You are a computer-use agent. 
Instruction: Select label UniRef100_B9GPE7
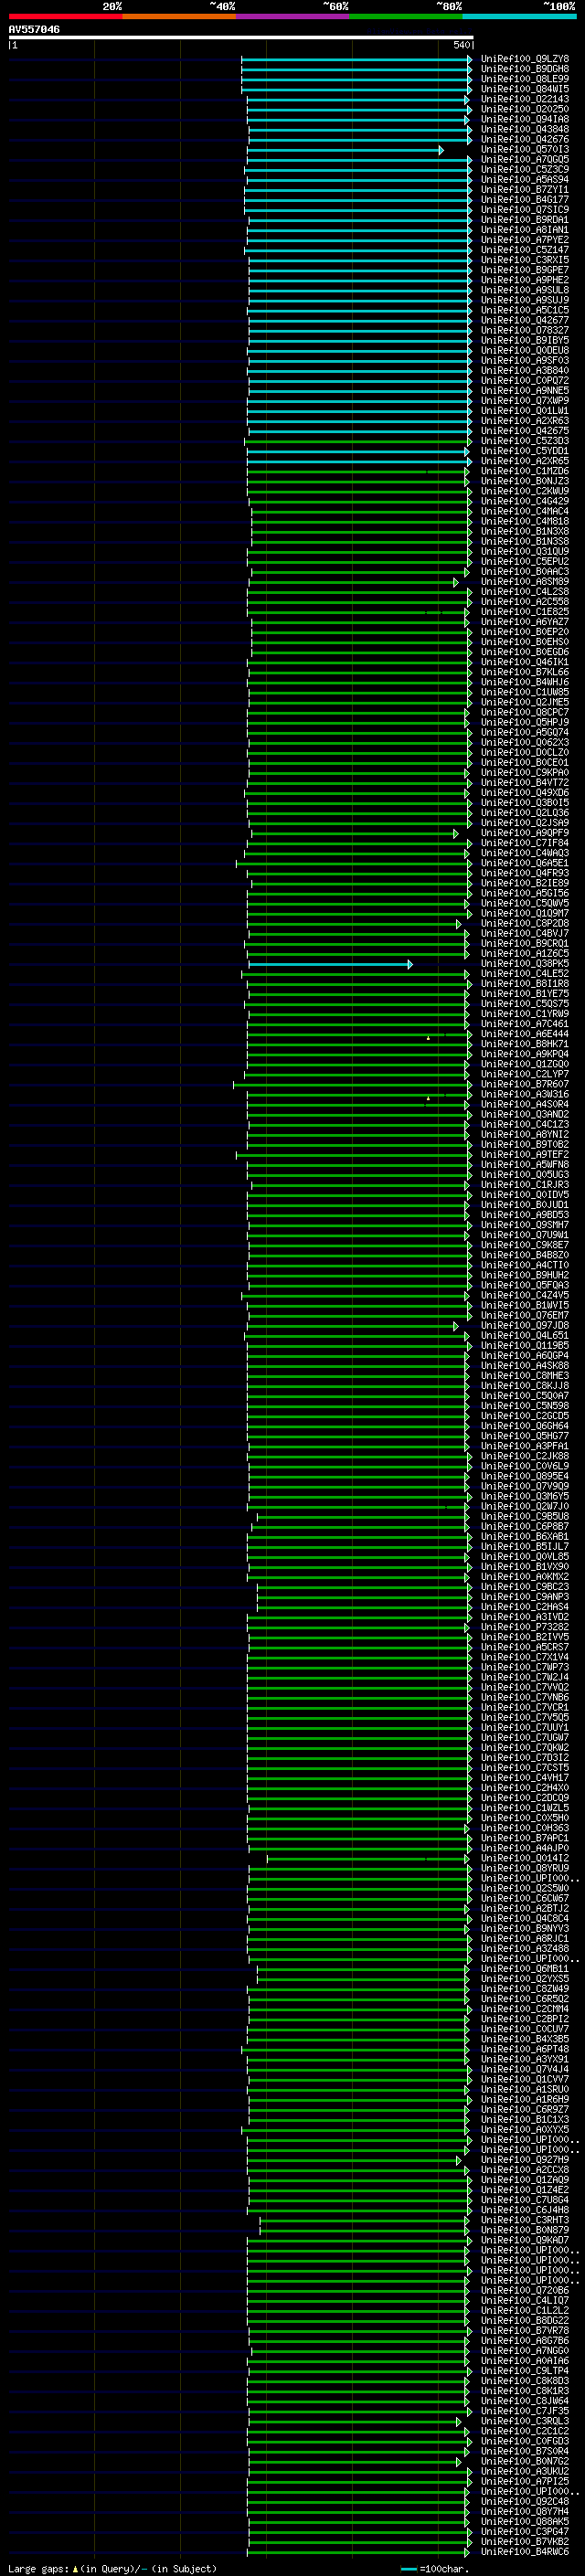coord(525,269)
